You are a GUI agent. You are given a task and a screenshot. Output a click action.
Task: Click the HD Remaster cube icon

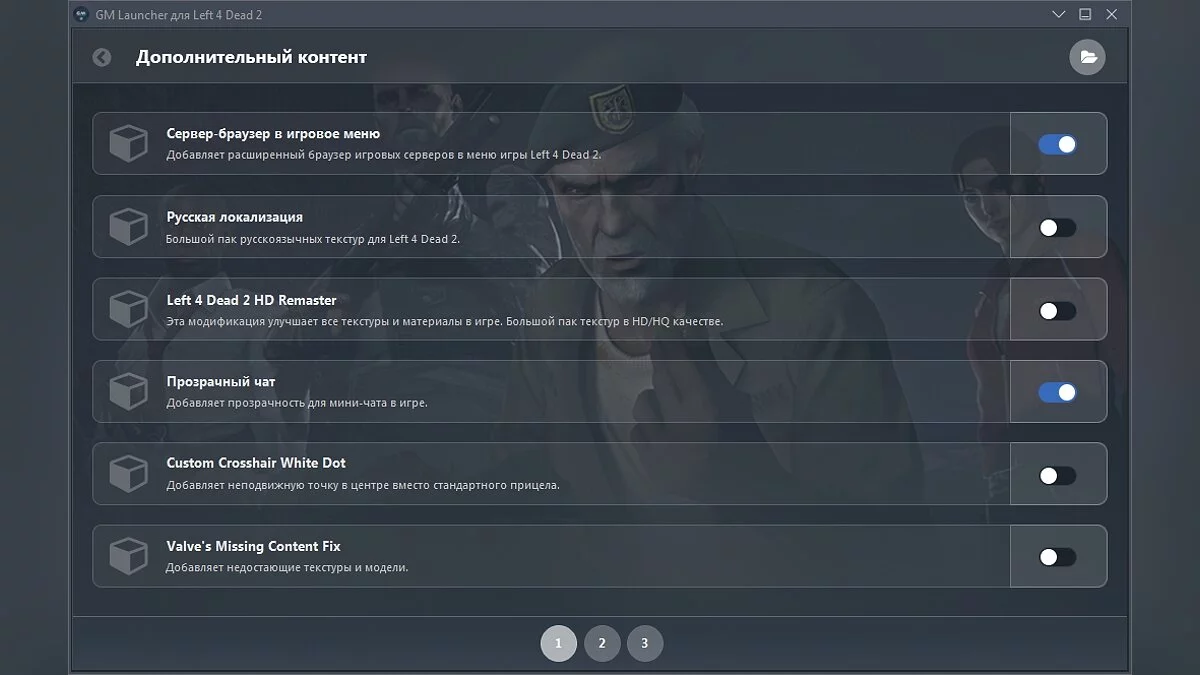pos(128,309)
